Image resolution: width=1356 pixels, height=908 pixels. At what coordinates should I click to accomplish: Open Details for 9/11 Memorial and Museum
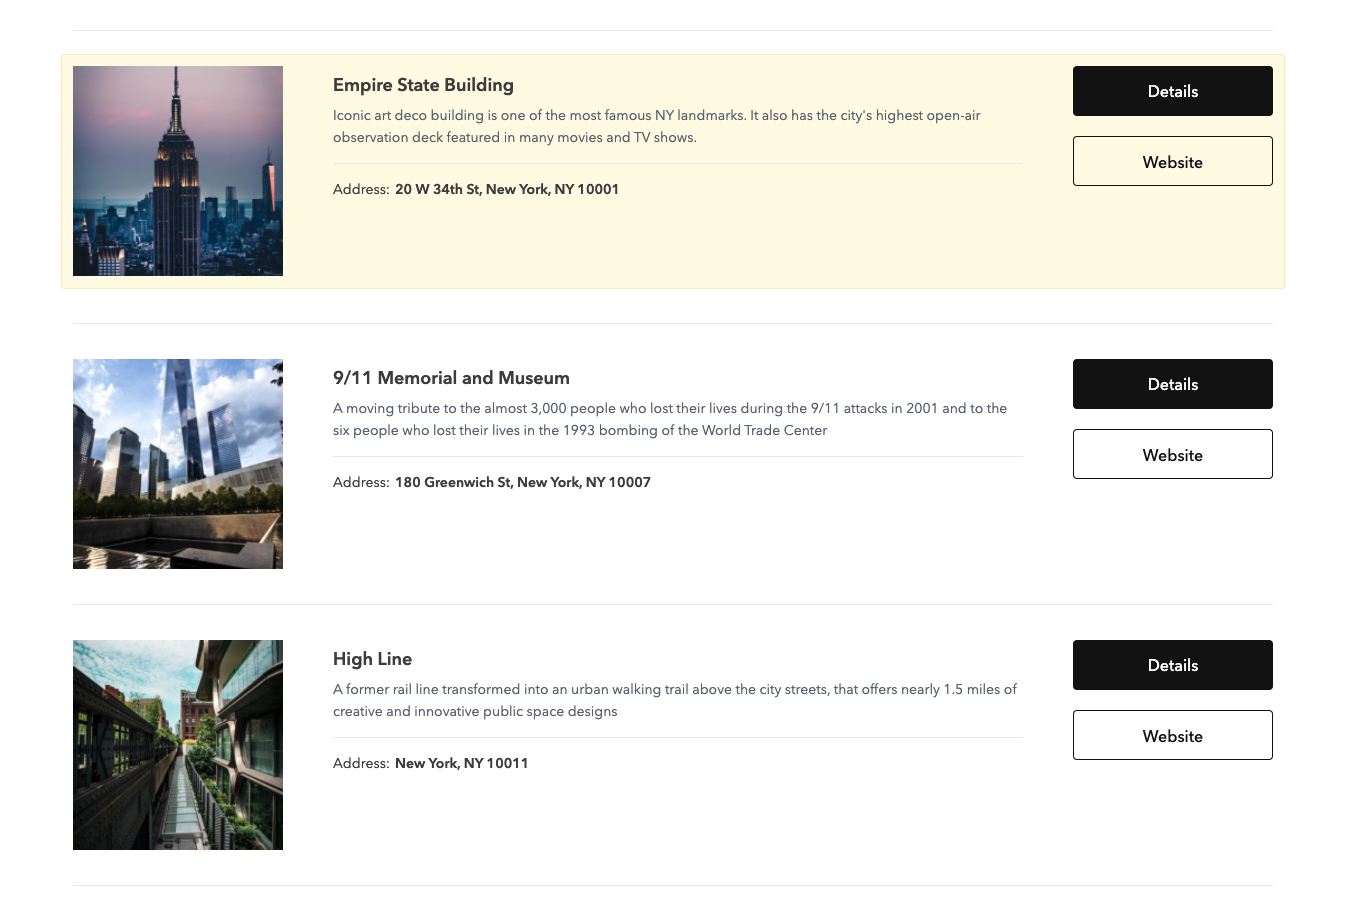[x=1172, y=384]
